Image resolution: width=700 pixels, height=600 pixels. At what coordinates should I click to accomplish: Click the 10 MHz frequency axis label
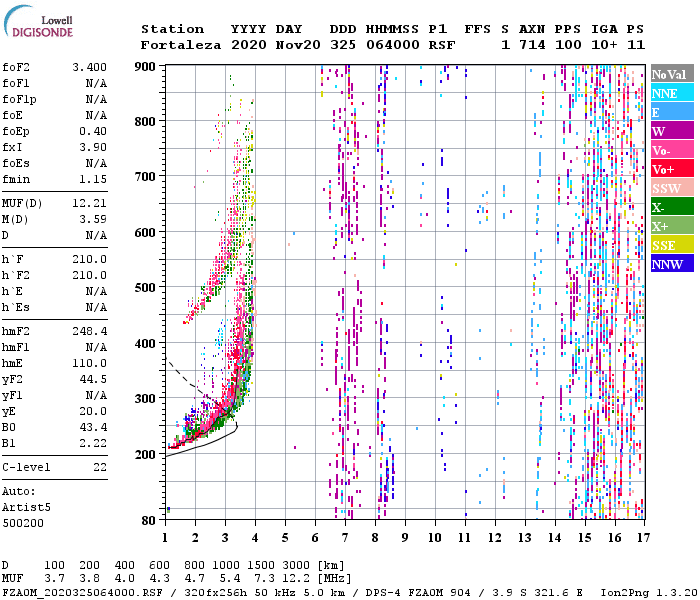(x=435, y=538)
